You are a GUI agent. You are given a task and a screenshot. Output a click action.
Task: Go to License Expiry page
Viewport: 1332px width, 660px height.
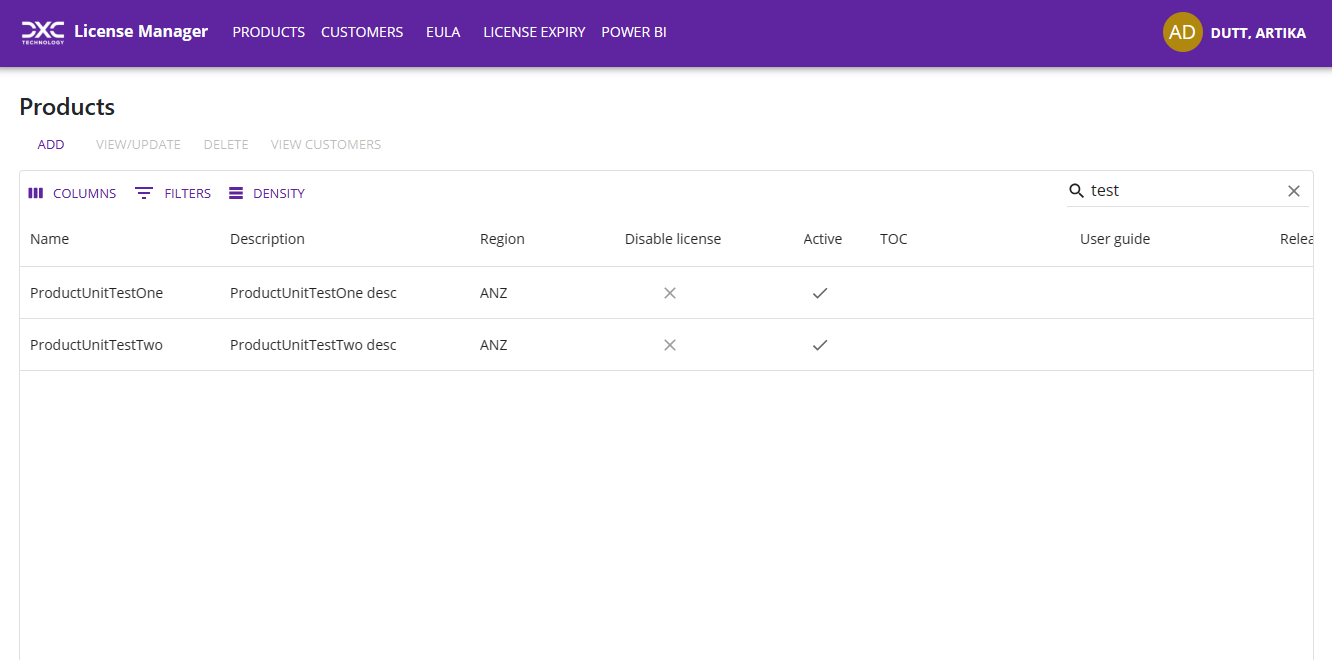coord(534,32)
